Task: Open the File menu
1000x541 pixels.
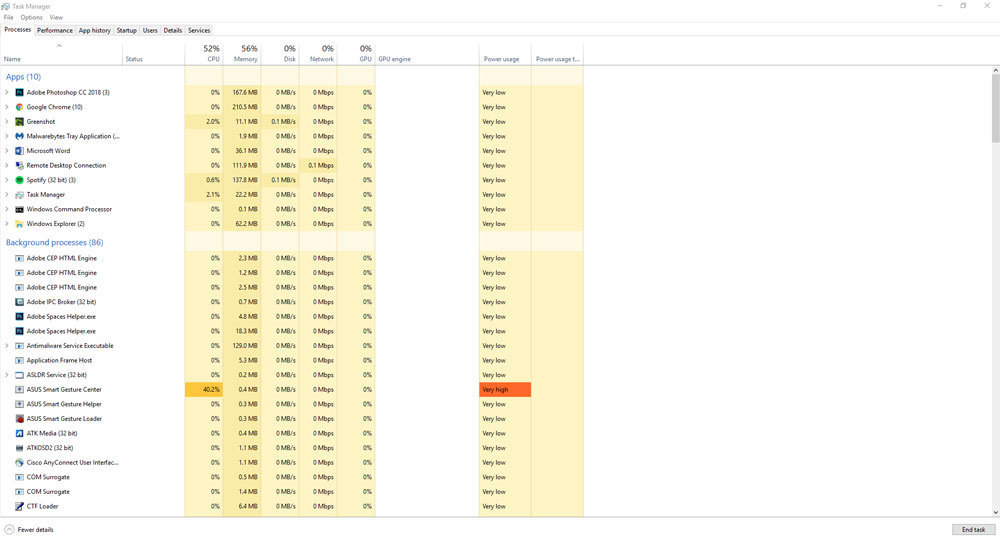Action: click(x=8, y=18)
